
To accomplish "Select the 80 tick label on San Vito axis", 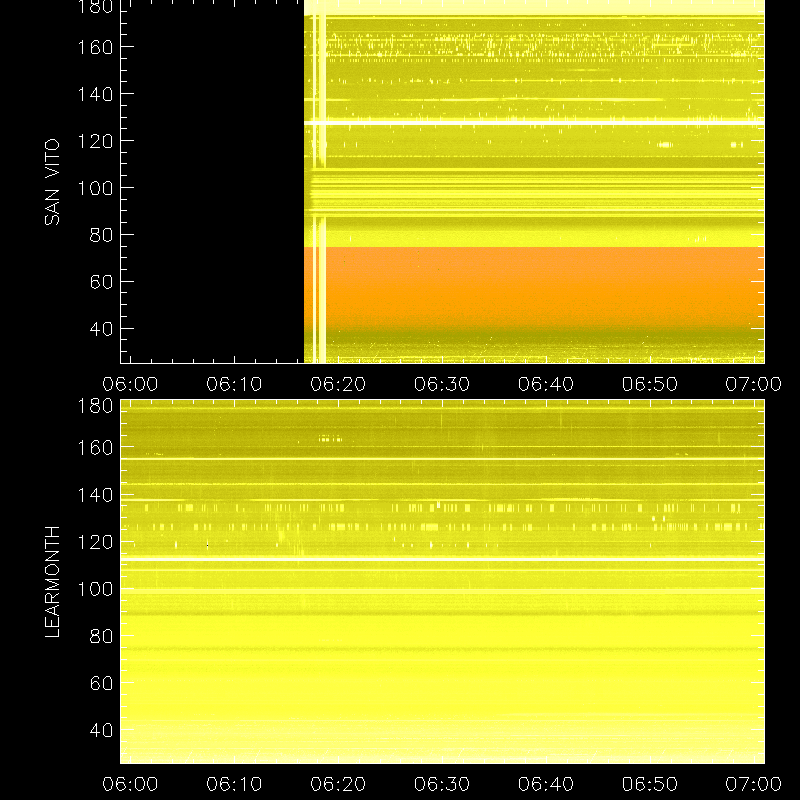I will tap(102, 235).
